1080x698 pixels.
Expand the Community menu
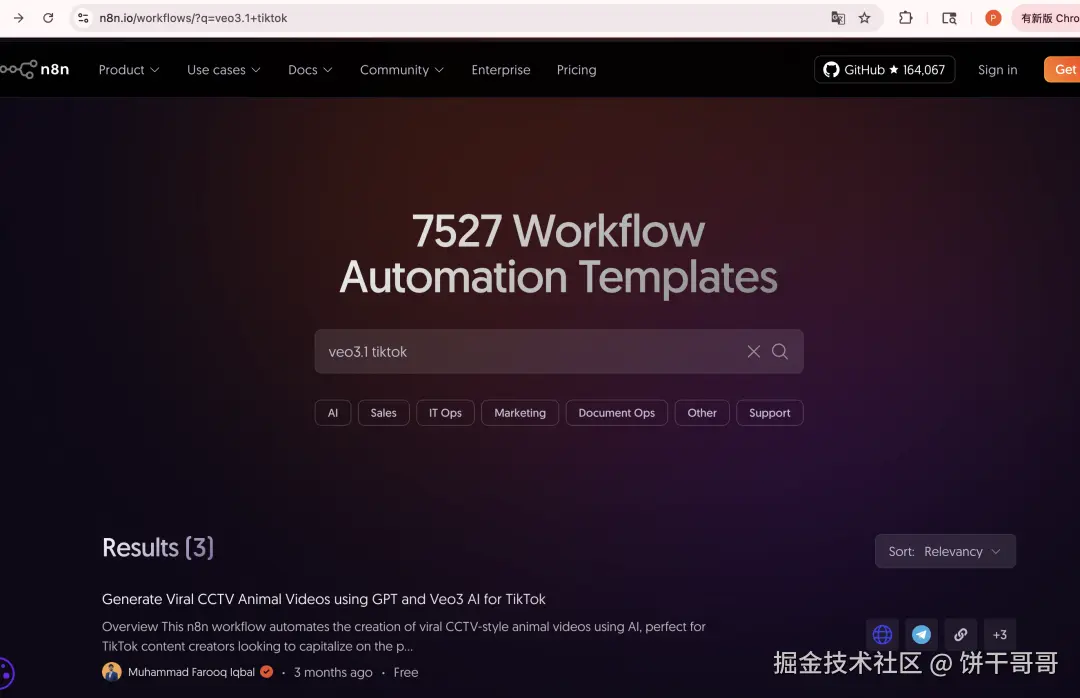pyautogui.click(x=402, y=70)
